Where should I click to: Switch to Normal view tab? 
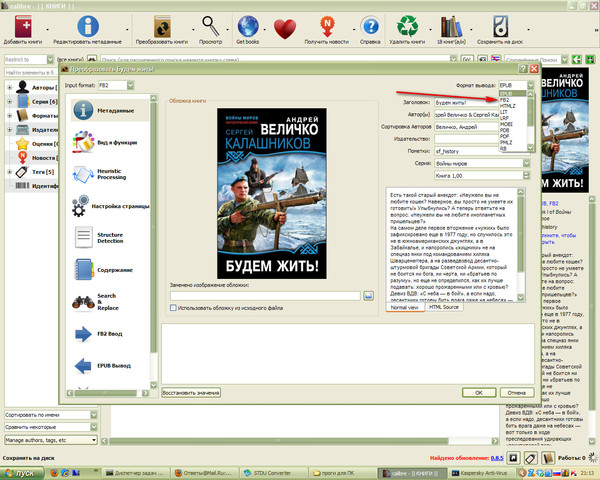405,307
